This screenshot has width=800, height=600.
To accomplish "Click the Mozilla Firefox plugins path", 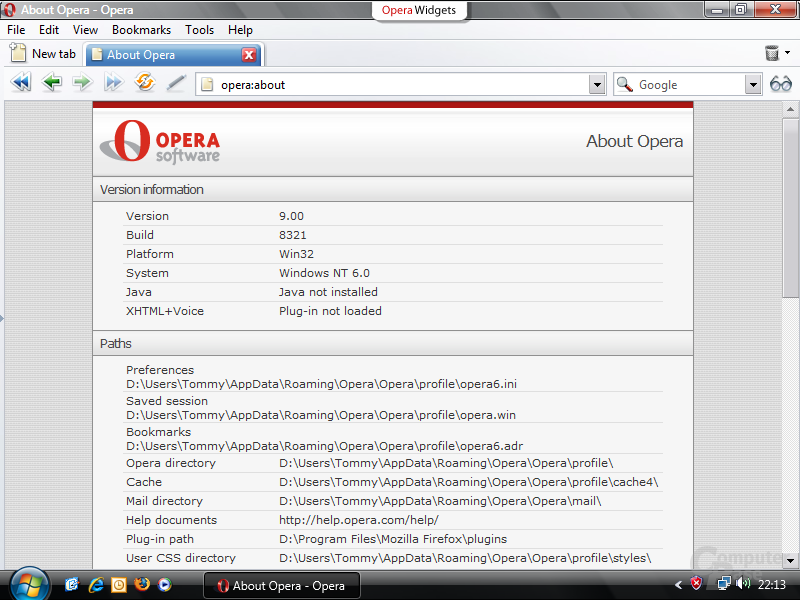I will click(393, 539).
